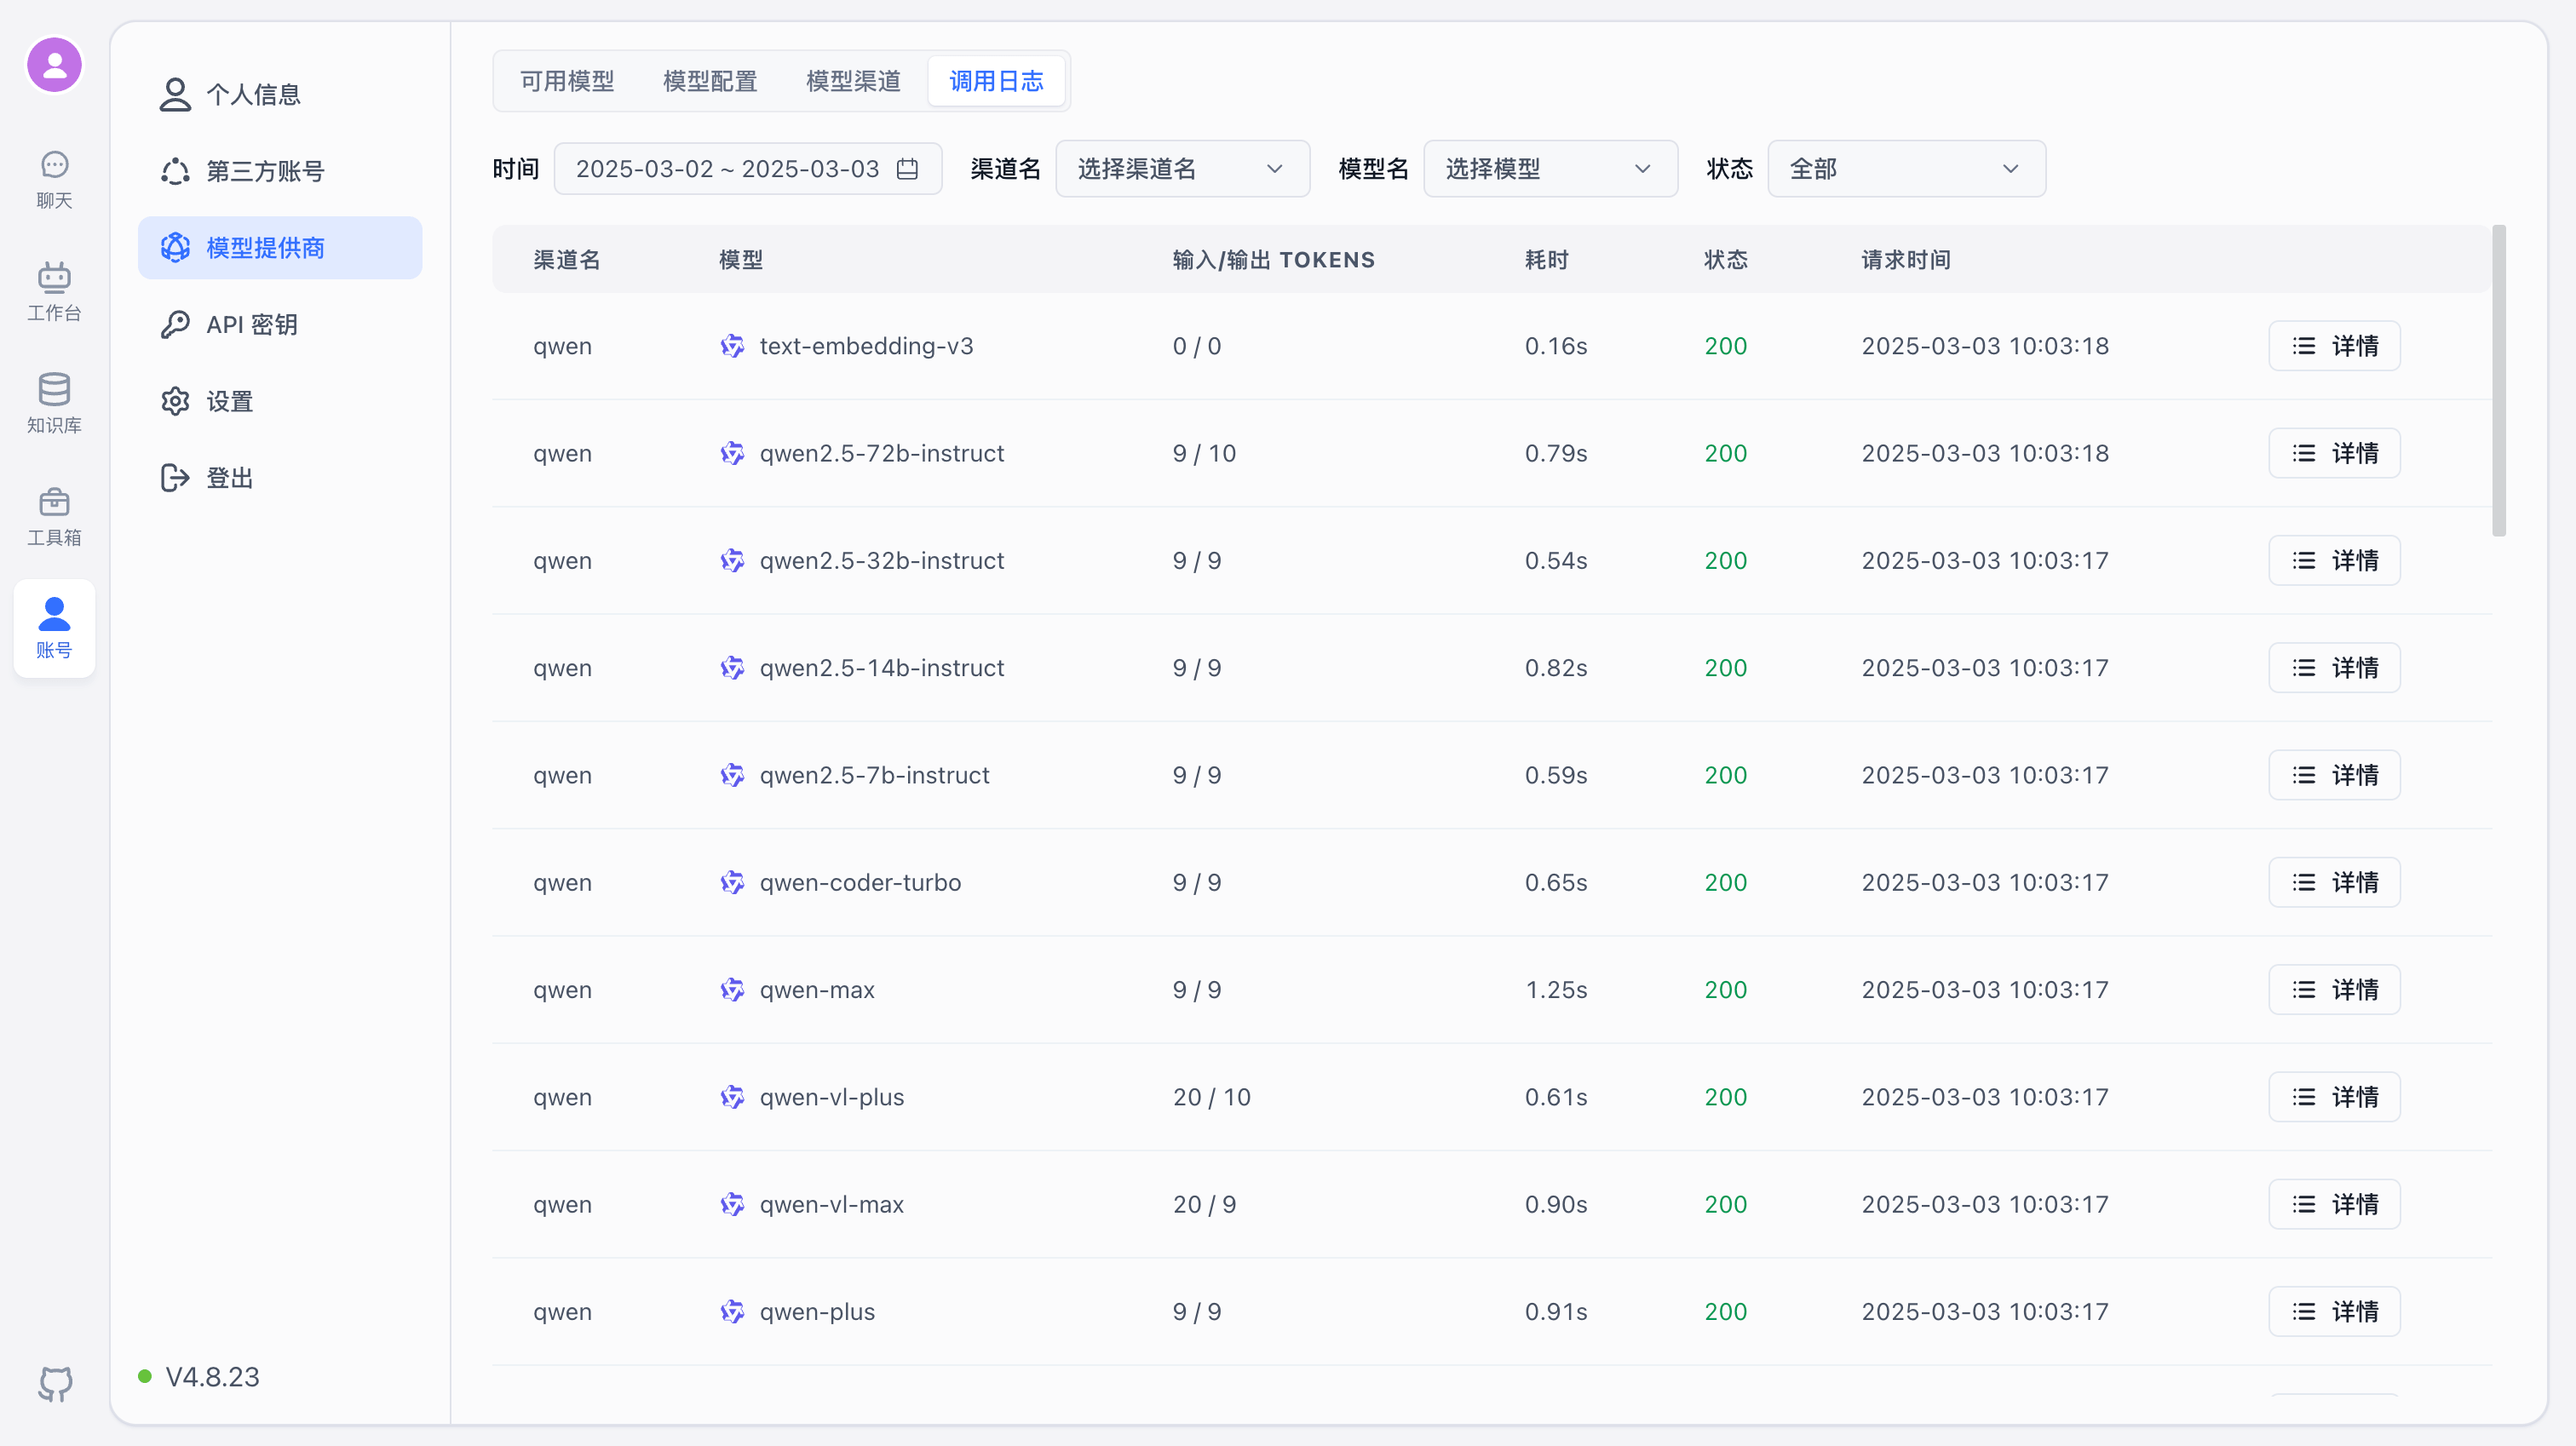Click the 模型提供商 hexagon icon
Screen dimensions: 2576x1446
(x=175, y=247)
